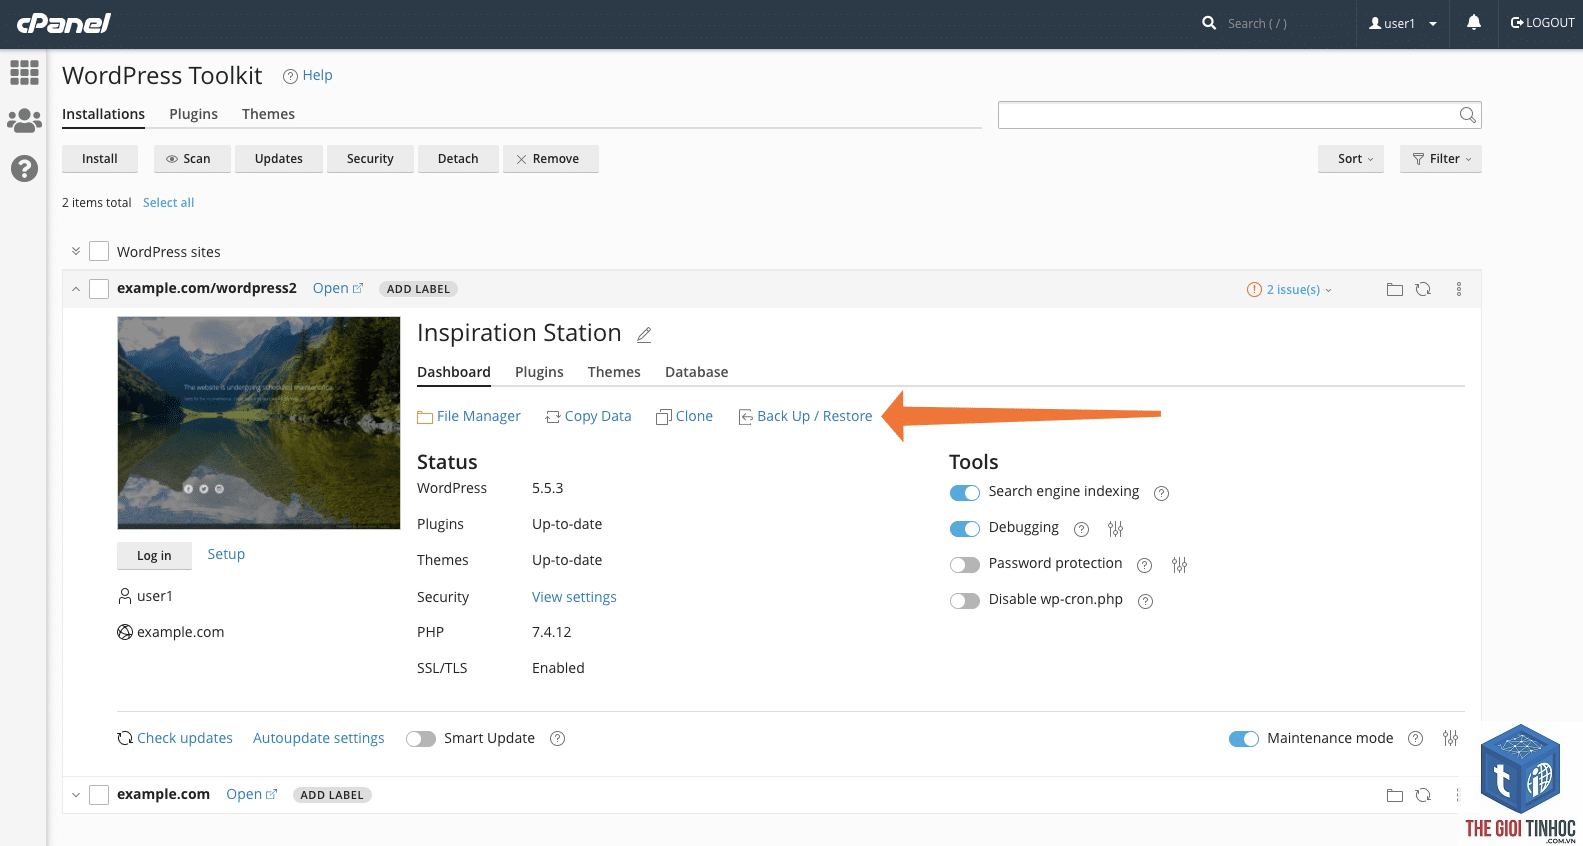
Task: Open the help question-mark sidebar icon
Action: coord(24,168)
